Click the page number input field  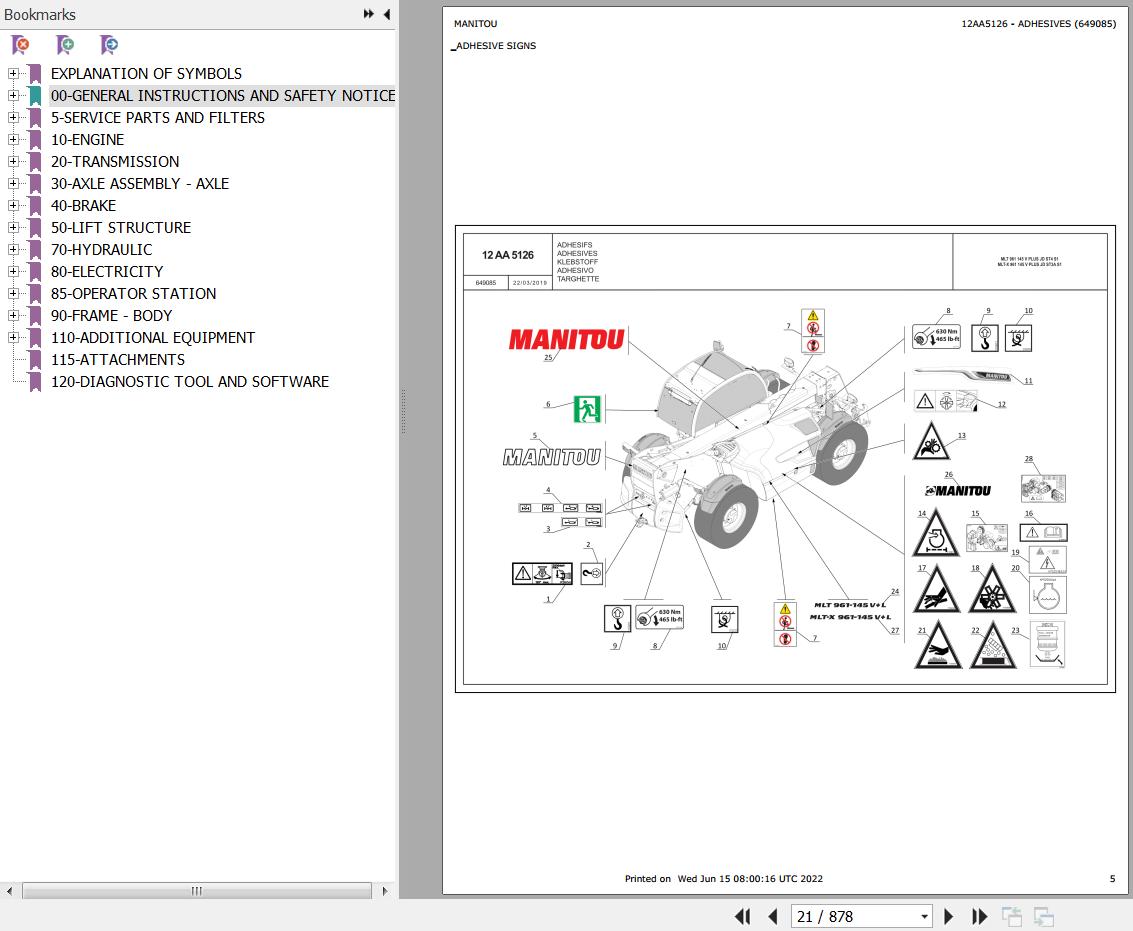[x=855, y=917]
